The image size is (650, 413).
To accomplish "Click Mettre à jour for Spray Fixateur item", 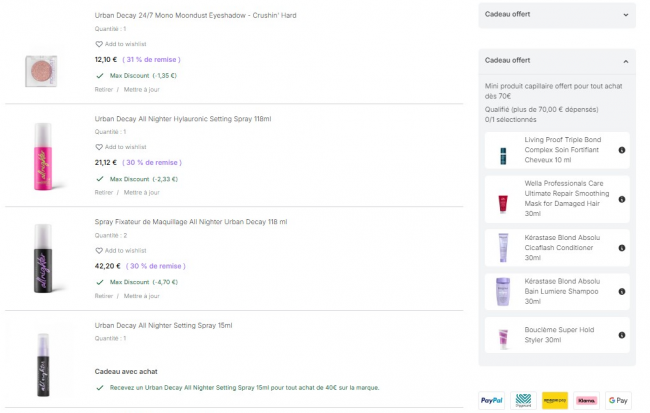I will click(x=141, y=296).
